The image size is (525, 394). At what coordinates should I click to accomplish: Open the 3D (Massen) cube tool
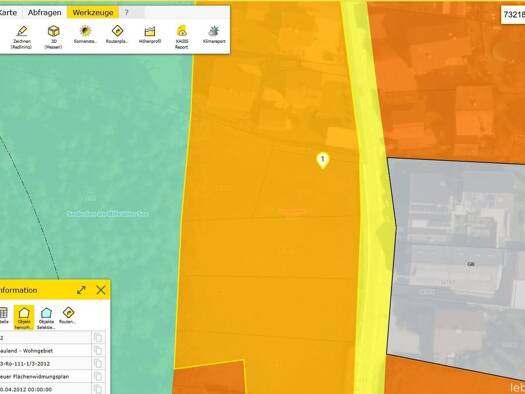pyautogui.click(x=54, y=37)
